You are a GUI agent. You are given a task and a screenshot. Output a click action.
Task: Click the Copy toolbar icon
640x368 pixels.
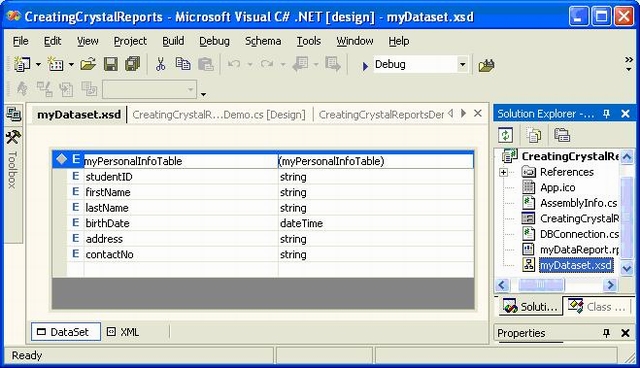(x=182, y=64)
